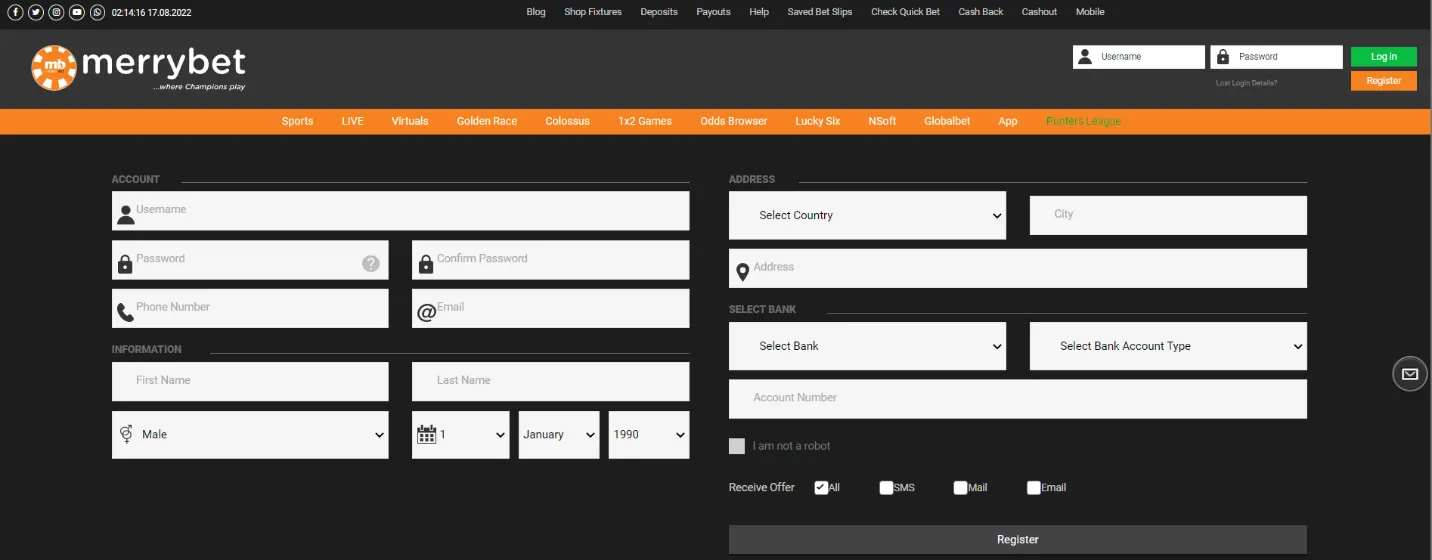The height and width of the screenshot is (560, 1432).
Task: Click the Last Name input field
Action: (550, 381)
